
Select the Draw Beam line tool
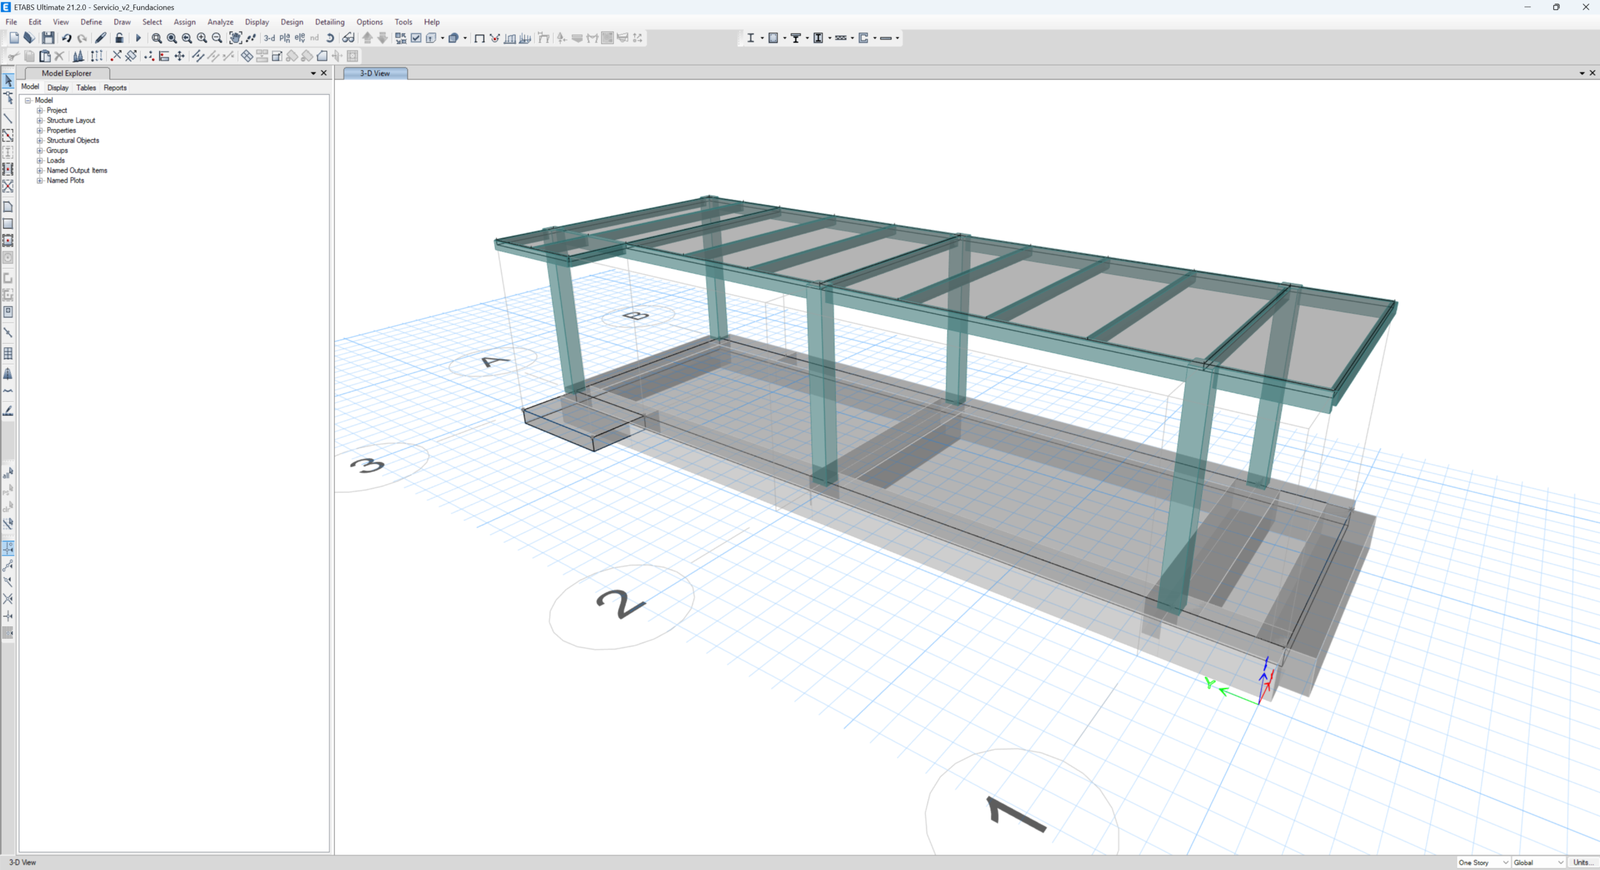(x=8, y=118)
